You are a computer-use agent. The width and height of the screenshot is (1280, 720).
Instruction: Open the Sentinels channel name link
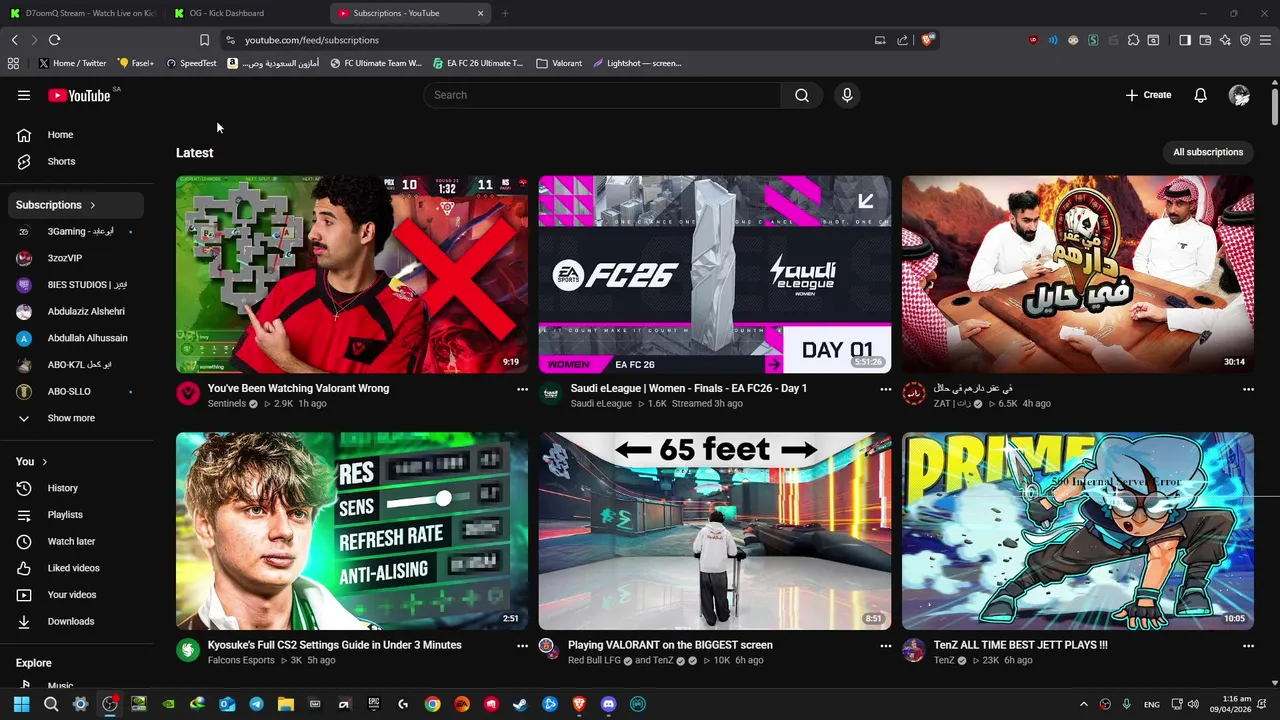[227, 404]
